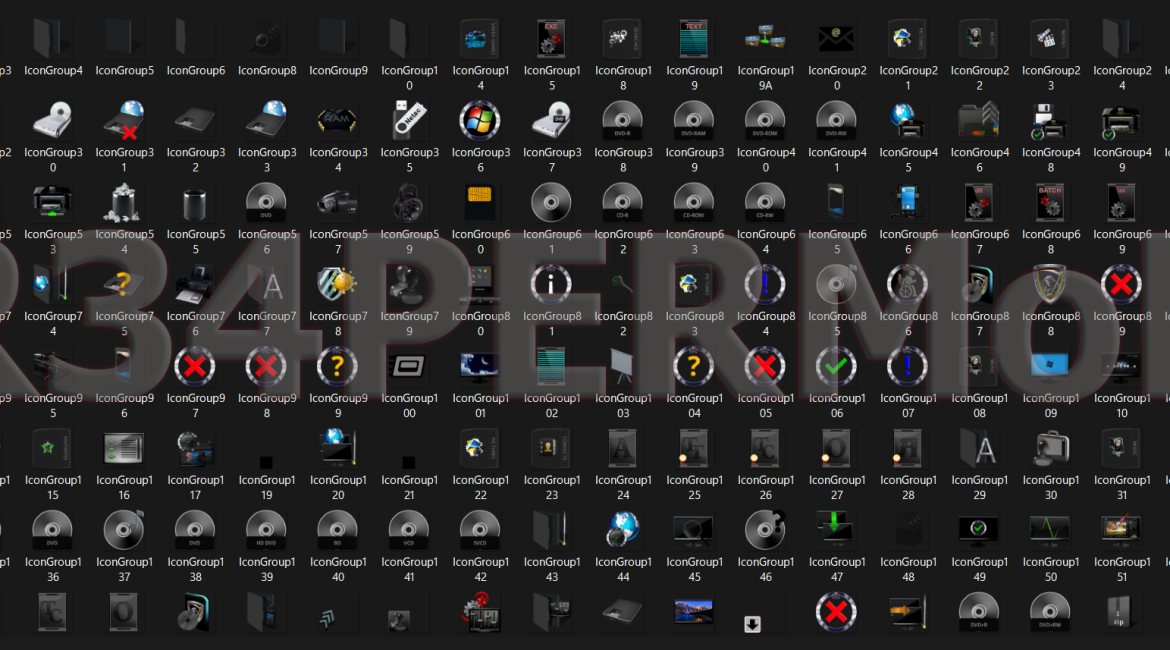
Task: Click the IconGroup99 yellow question mark icon
Action: pos(338,367)
